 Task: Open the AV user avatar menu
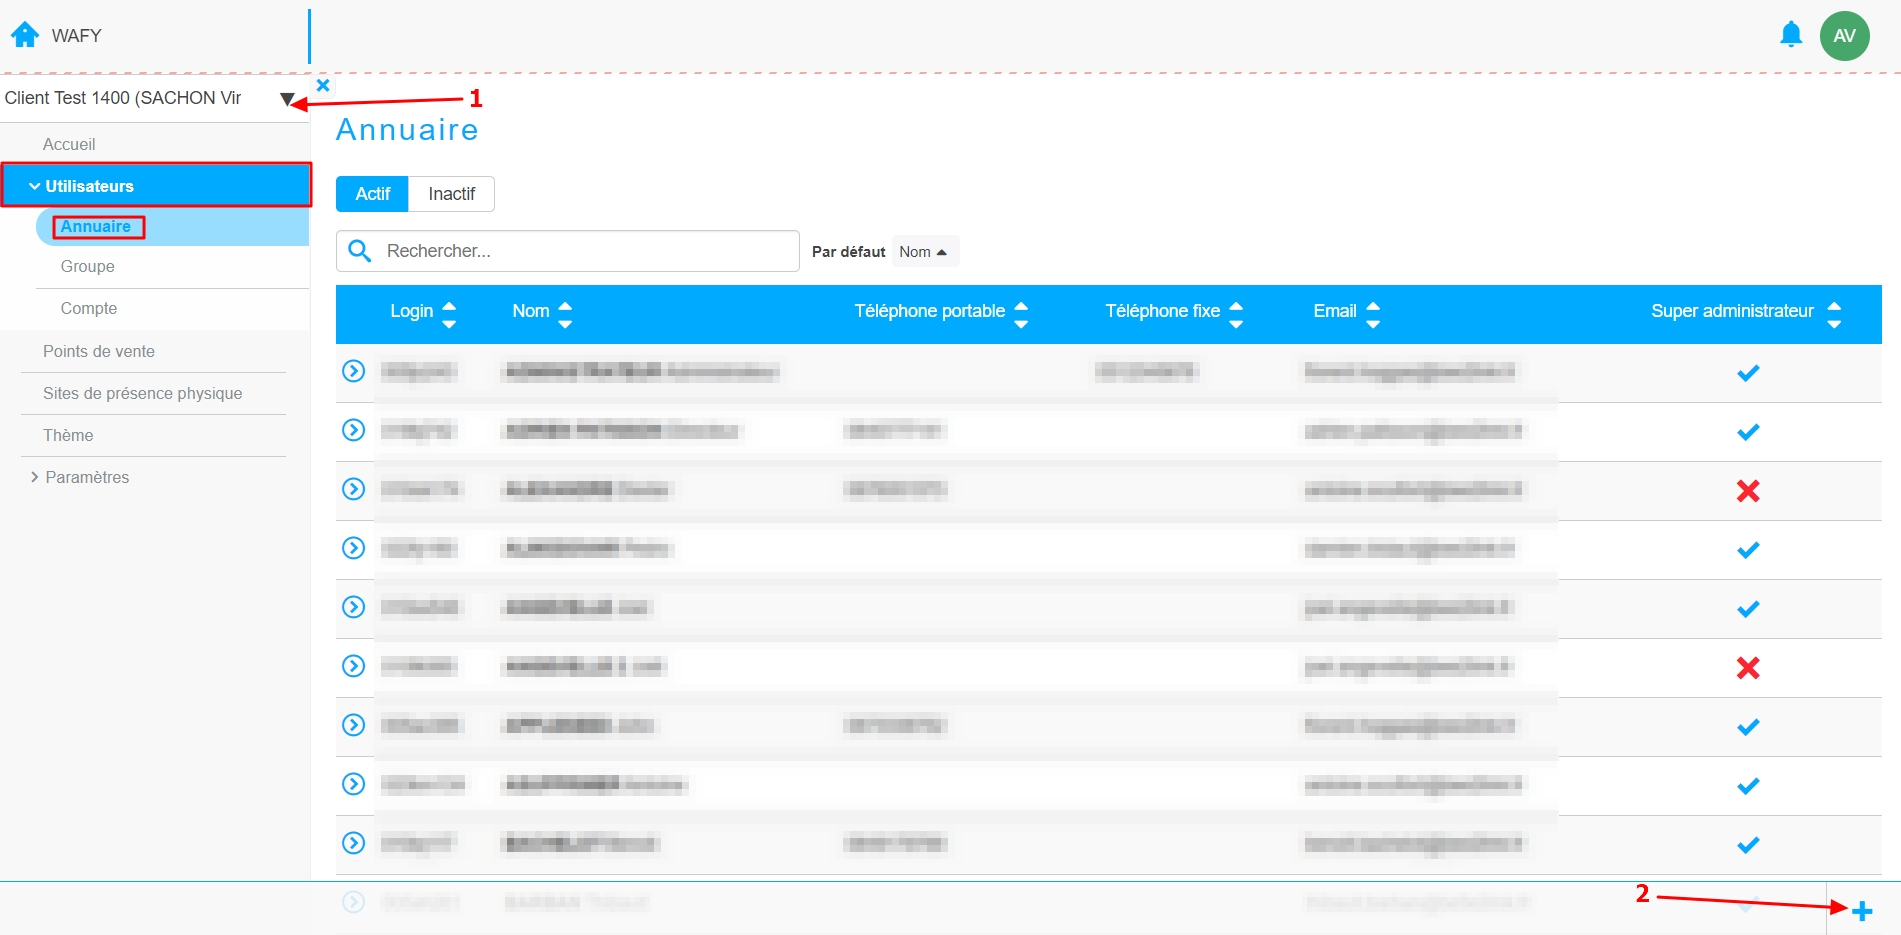point(1845,36)
